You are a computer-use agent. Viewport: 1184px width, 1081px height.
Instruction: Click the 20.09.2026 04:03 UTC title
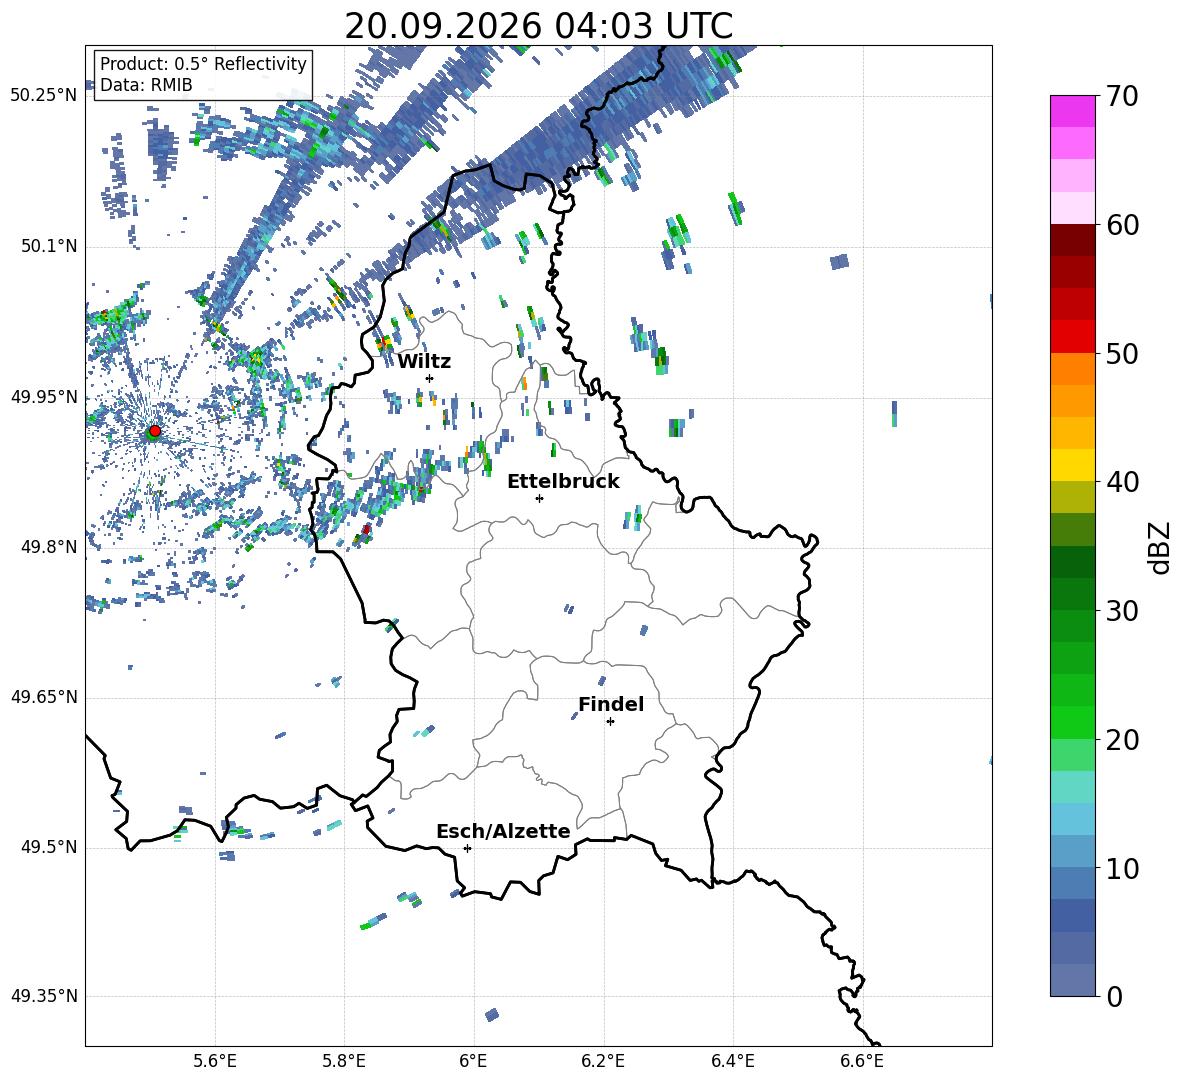538,26
